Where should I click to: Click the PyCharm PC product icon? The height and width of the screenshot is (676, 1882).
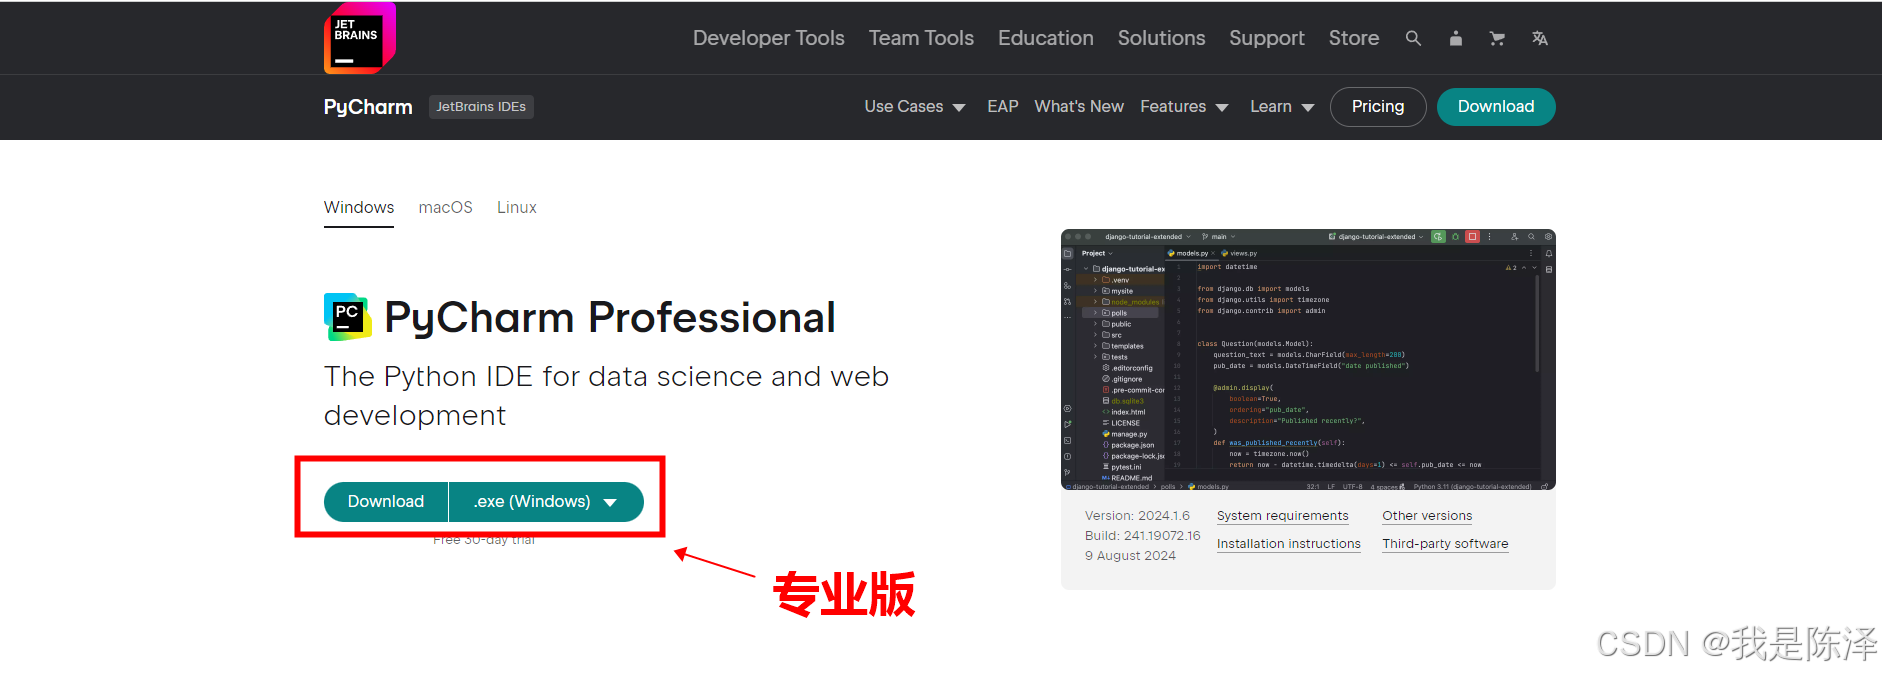[347, 317]
